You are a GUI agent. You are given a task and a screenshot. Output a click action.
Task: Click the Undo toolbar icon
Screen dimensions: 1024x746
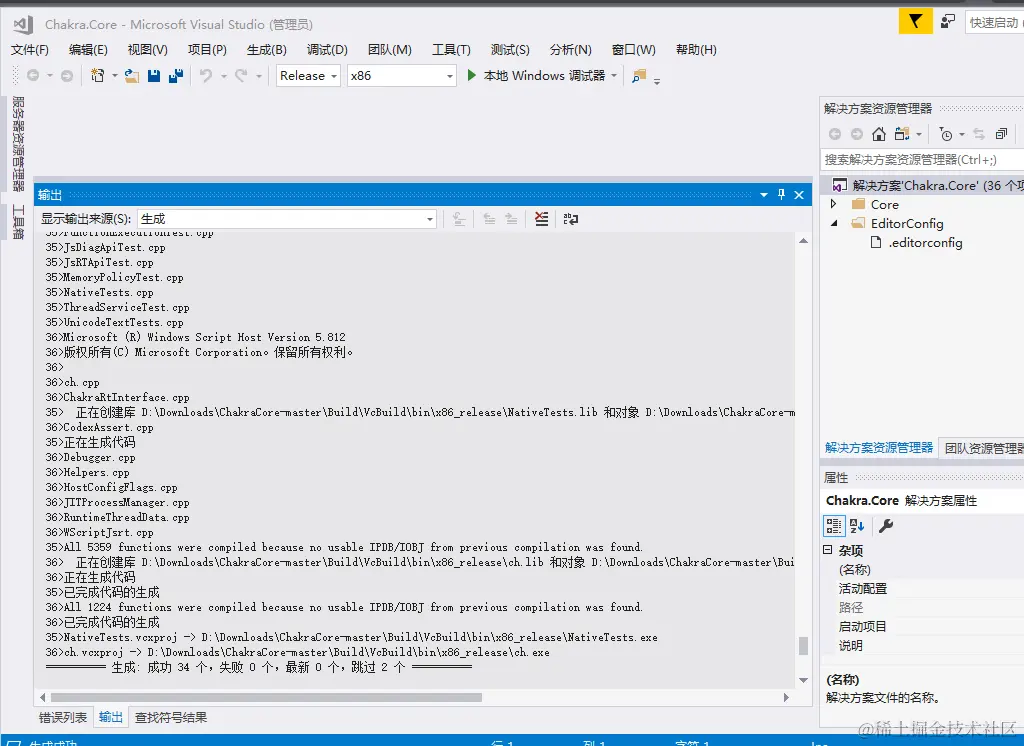[x=206, y=76]
